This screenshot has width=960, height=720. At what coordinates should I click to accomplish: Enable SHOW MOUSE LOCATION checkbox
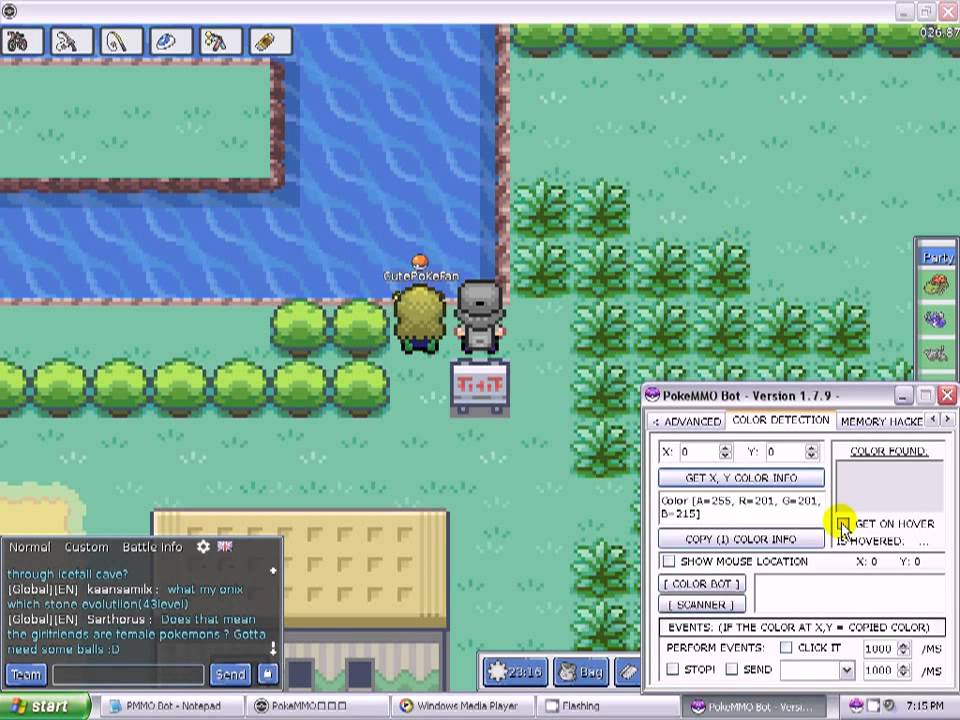pos(669,561)
